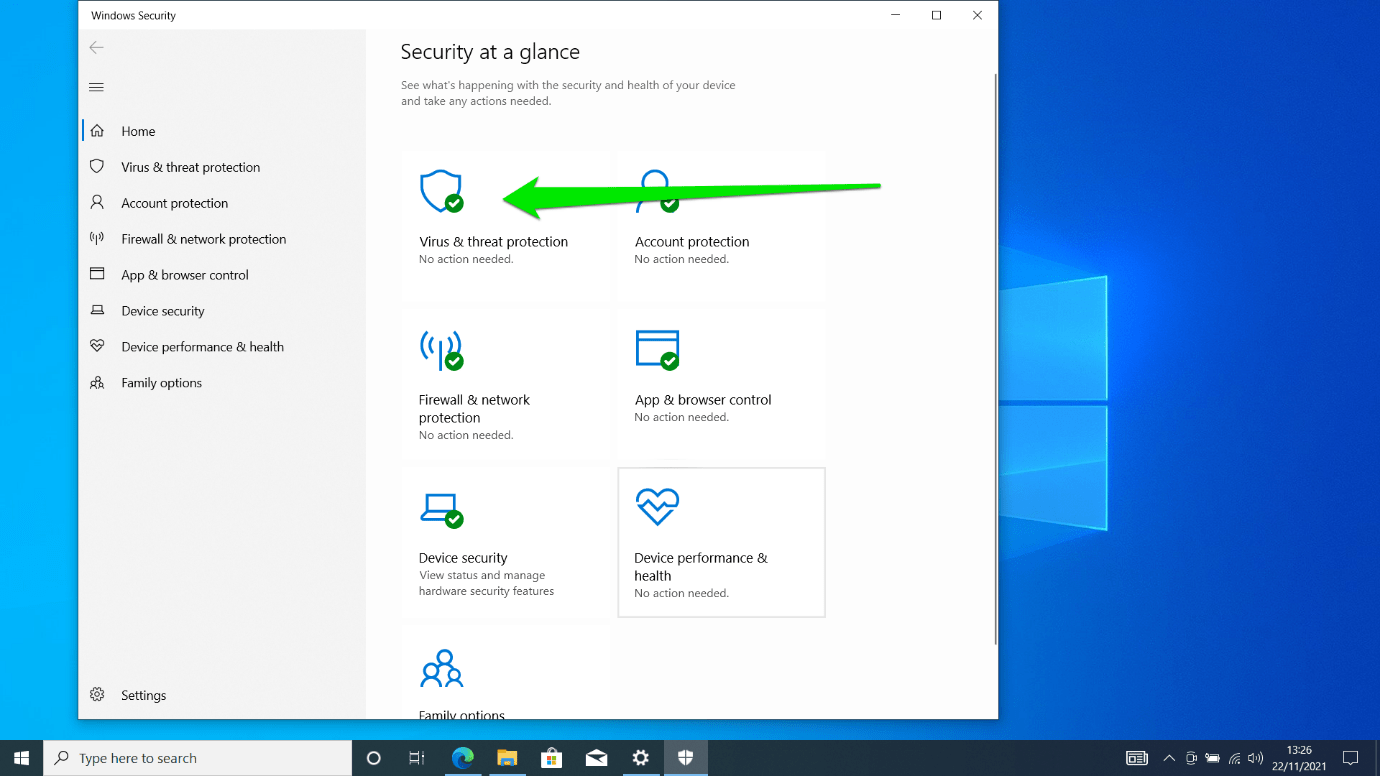Click the shield icon on the Virus protection tile

pyautogui.click(x=442, y=191)
